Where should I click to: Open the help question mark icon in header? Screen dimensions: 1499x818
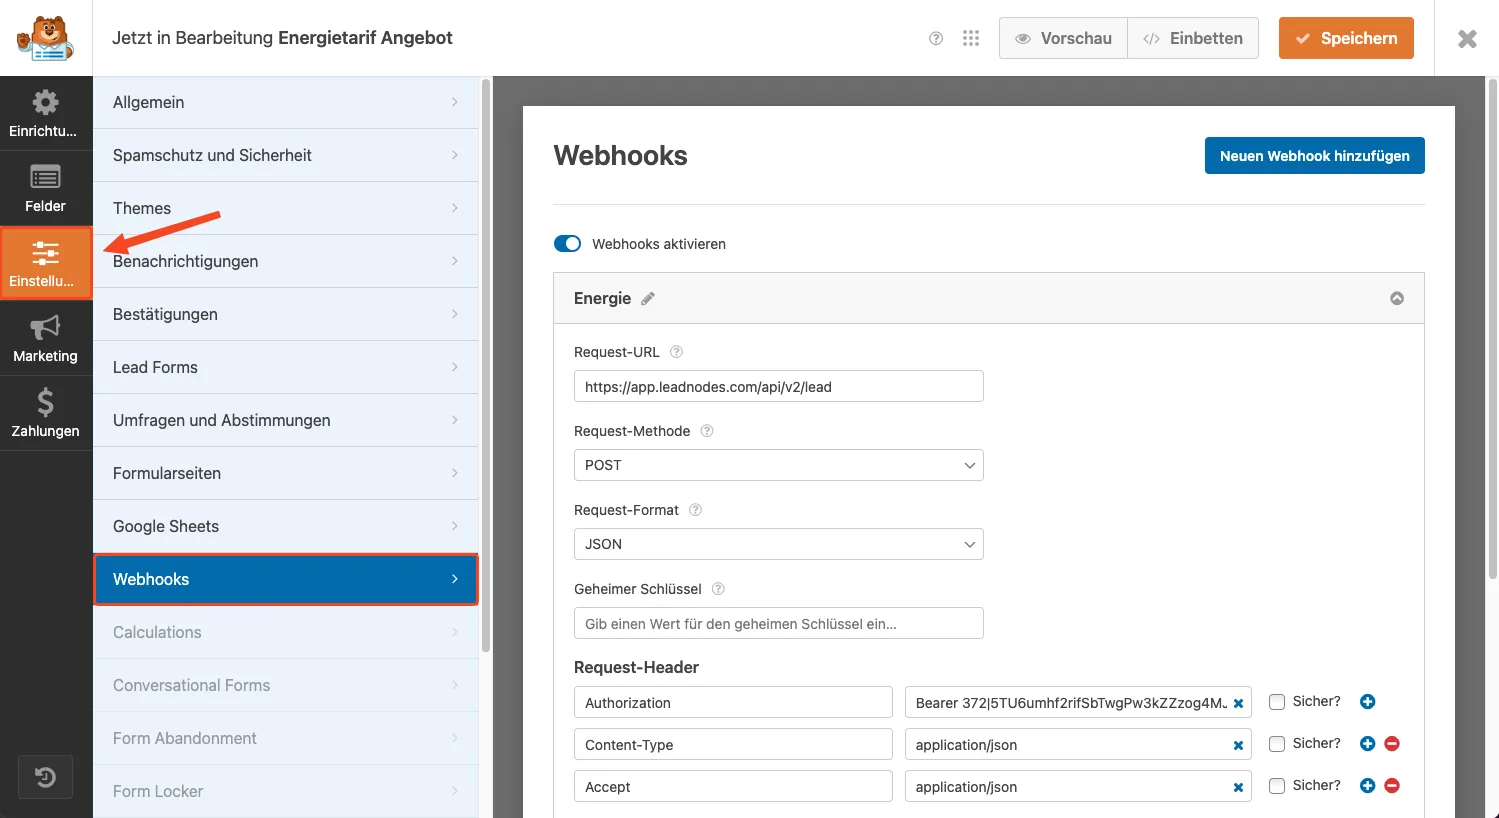[x=936, y=38]
